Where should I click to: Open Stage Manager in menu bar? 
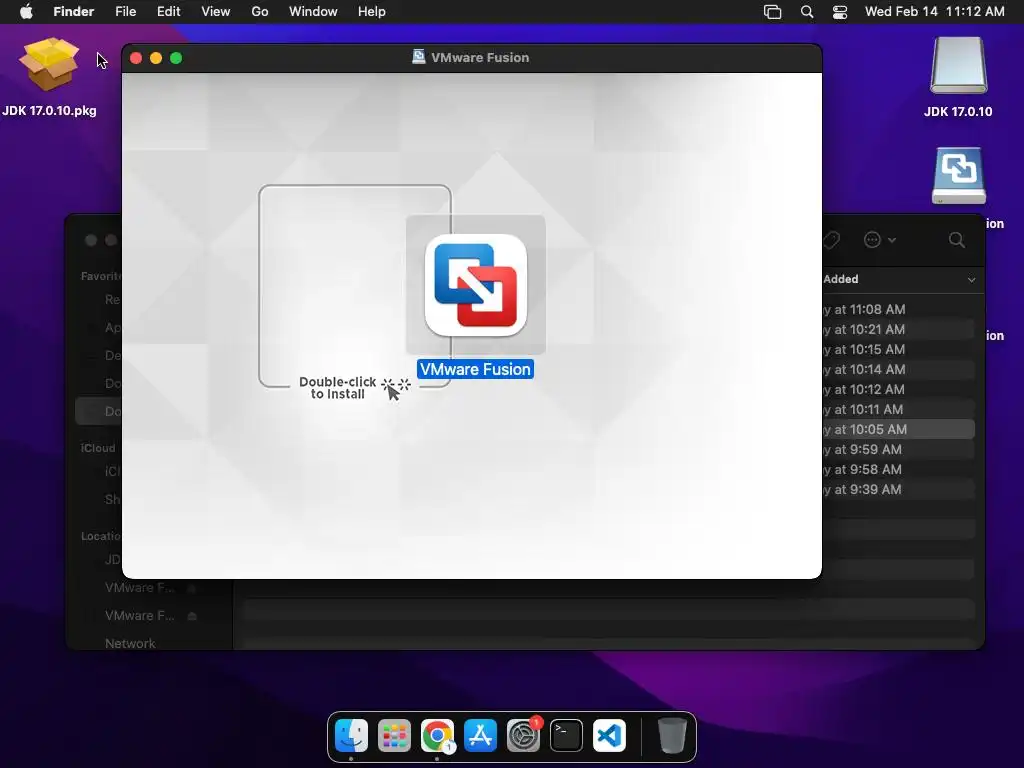[x=773, y=12]
